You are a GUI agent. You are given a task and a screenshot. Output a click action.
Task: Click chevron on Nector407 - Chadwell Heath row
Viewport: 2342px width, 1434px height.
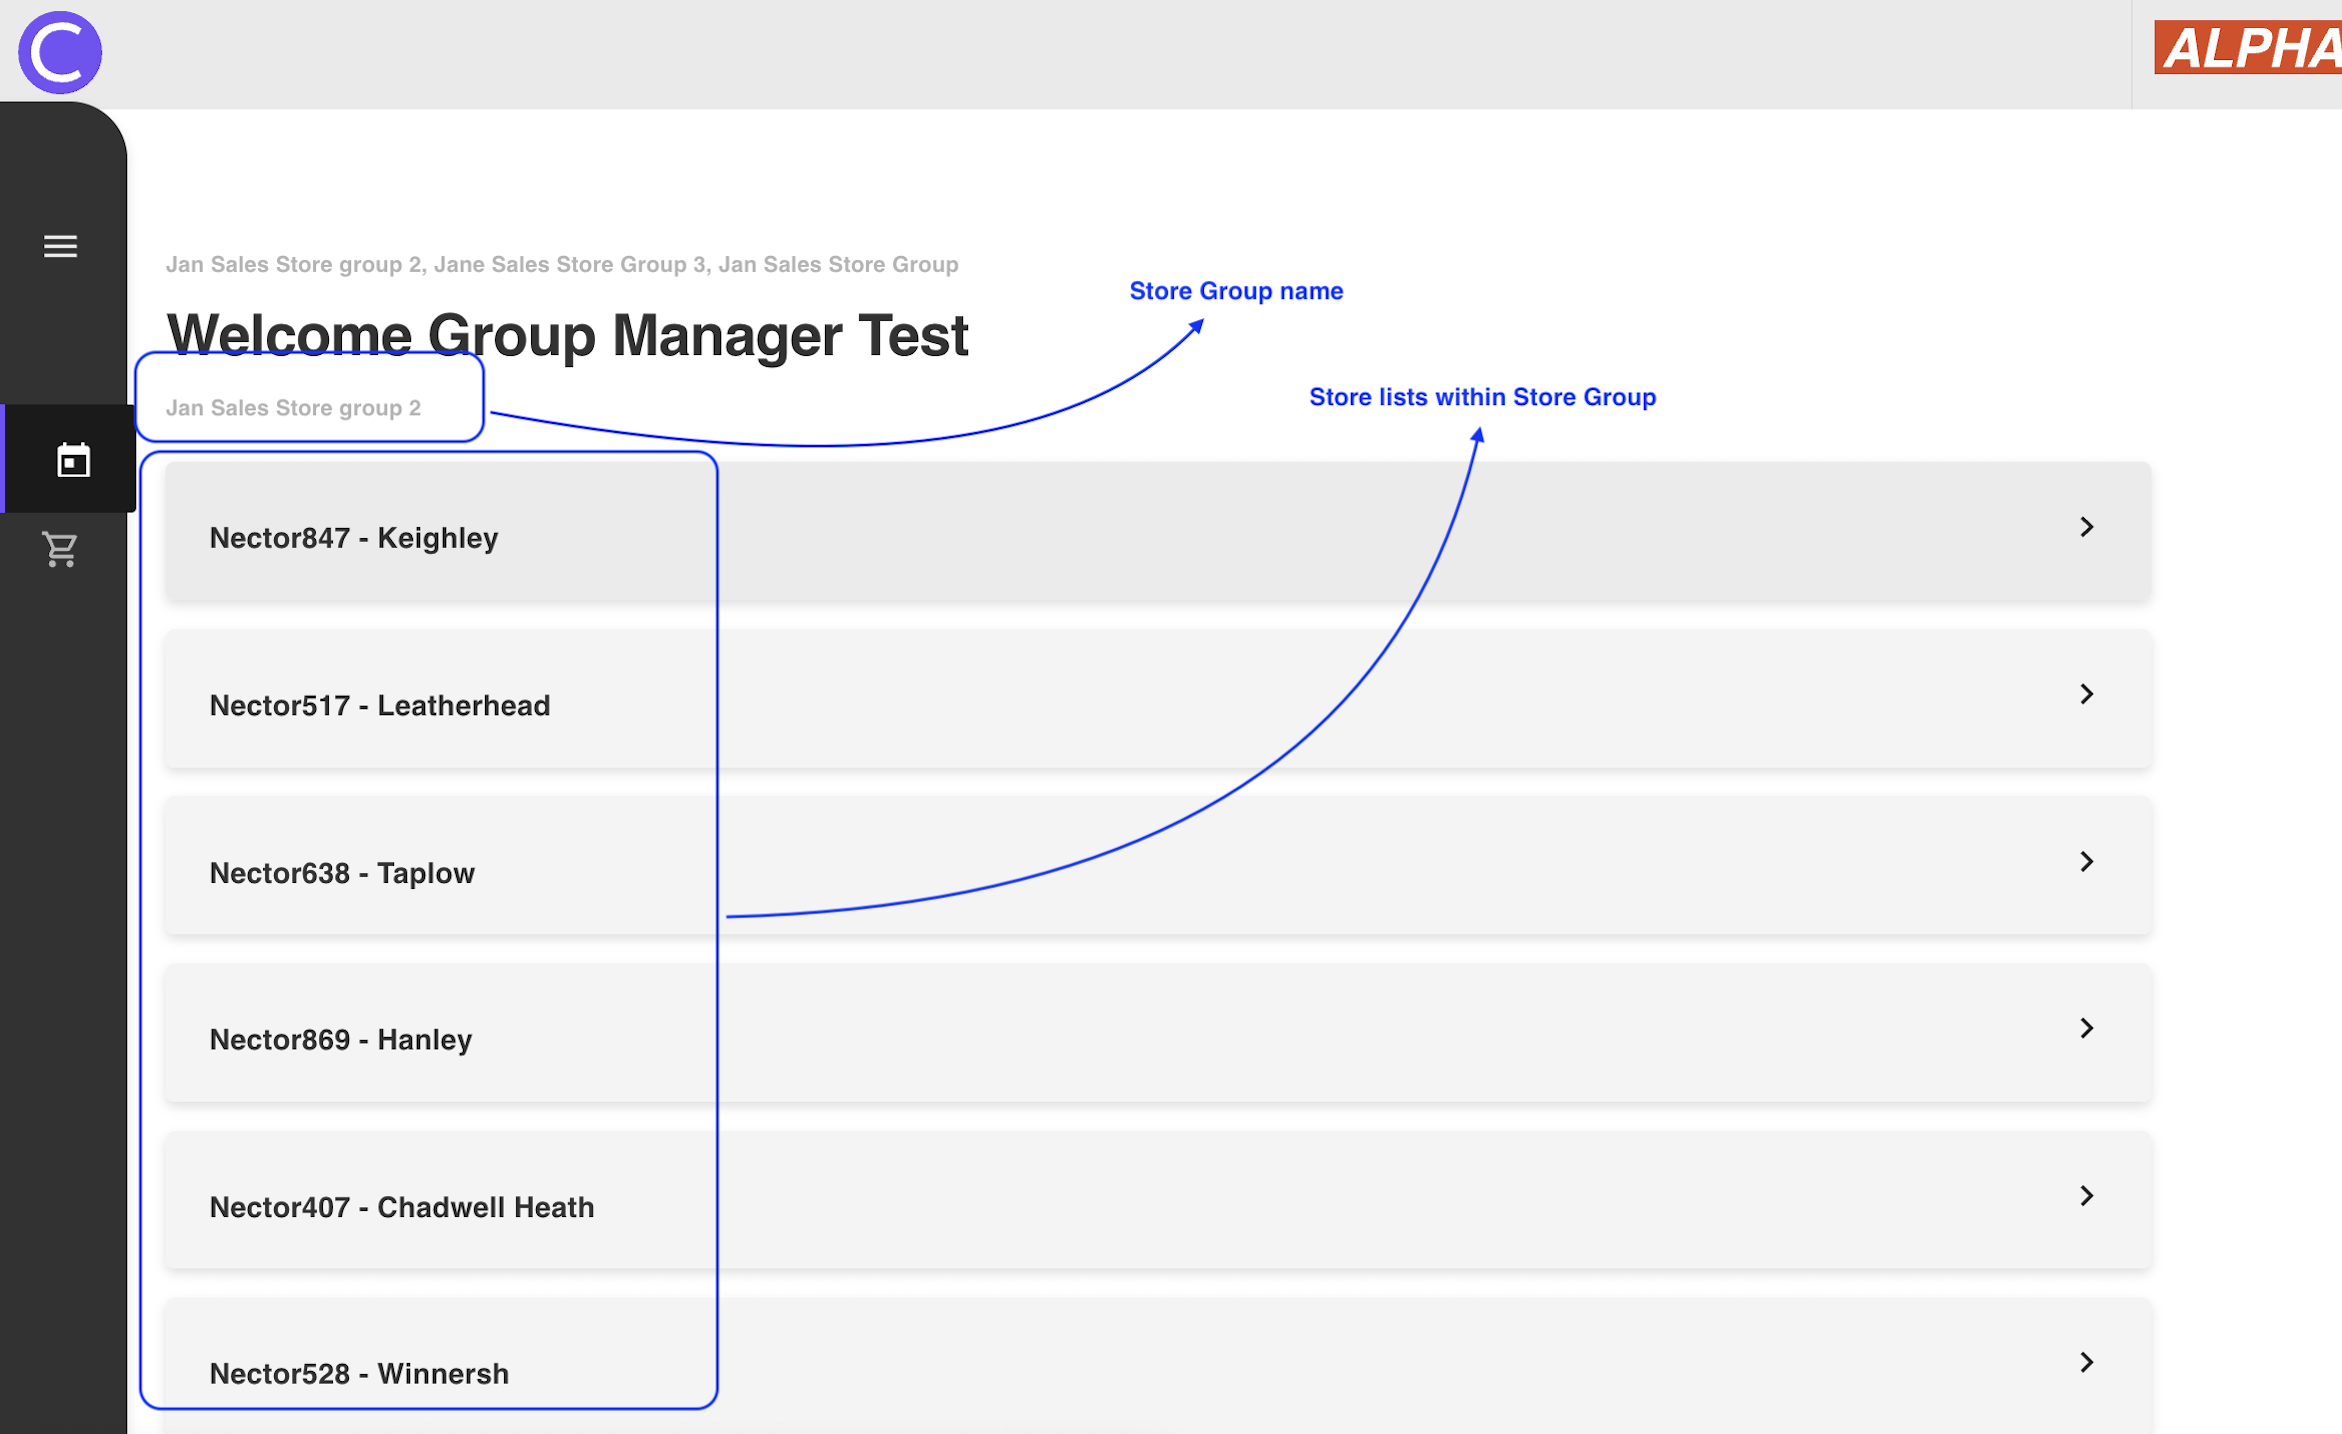[2086, 1195]
